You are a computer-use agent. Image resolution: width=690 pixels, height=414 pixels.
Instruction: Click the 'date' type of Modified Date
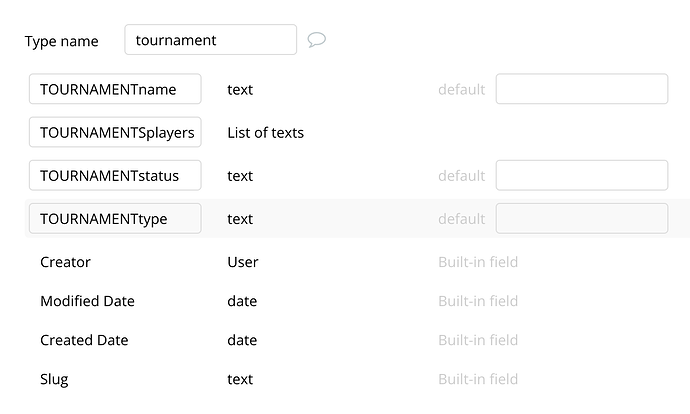(242, 301)
